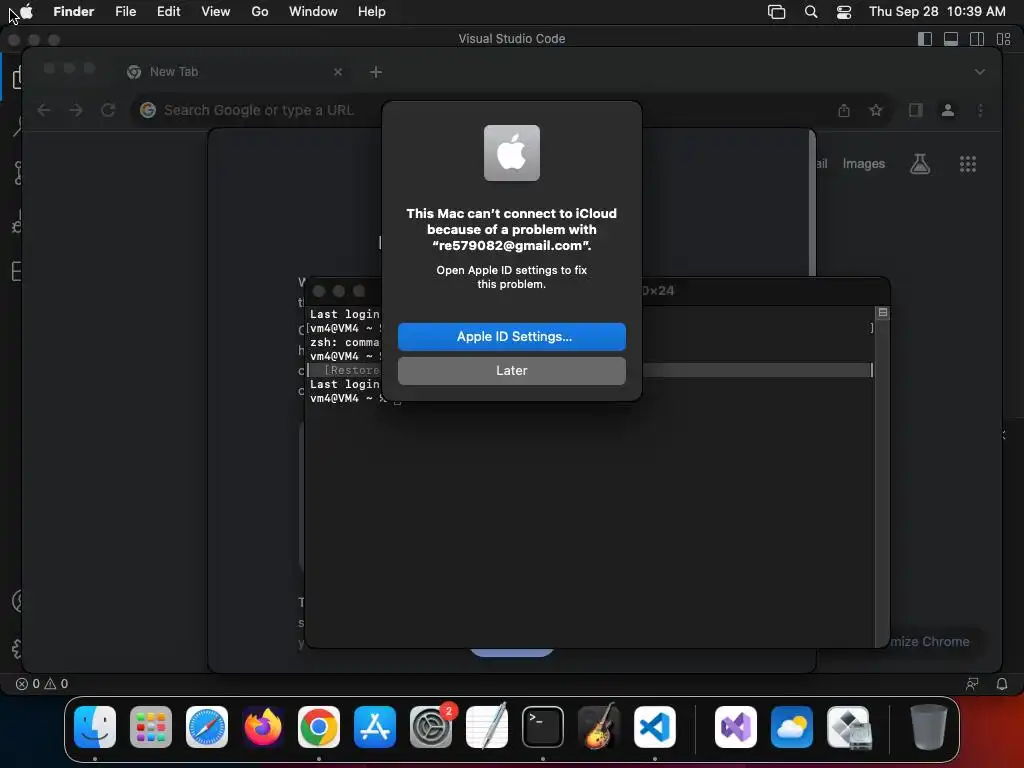
Task: Open the Trash in the Dock
Action: 929,727
